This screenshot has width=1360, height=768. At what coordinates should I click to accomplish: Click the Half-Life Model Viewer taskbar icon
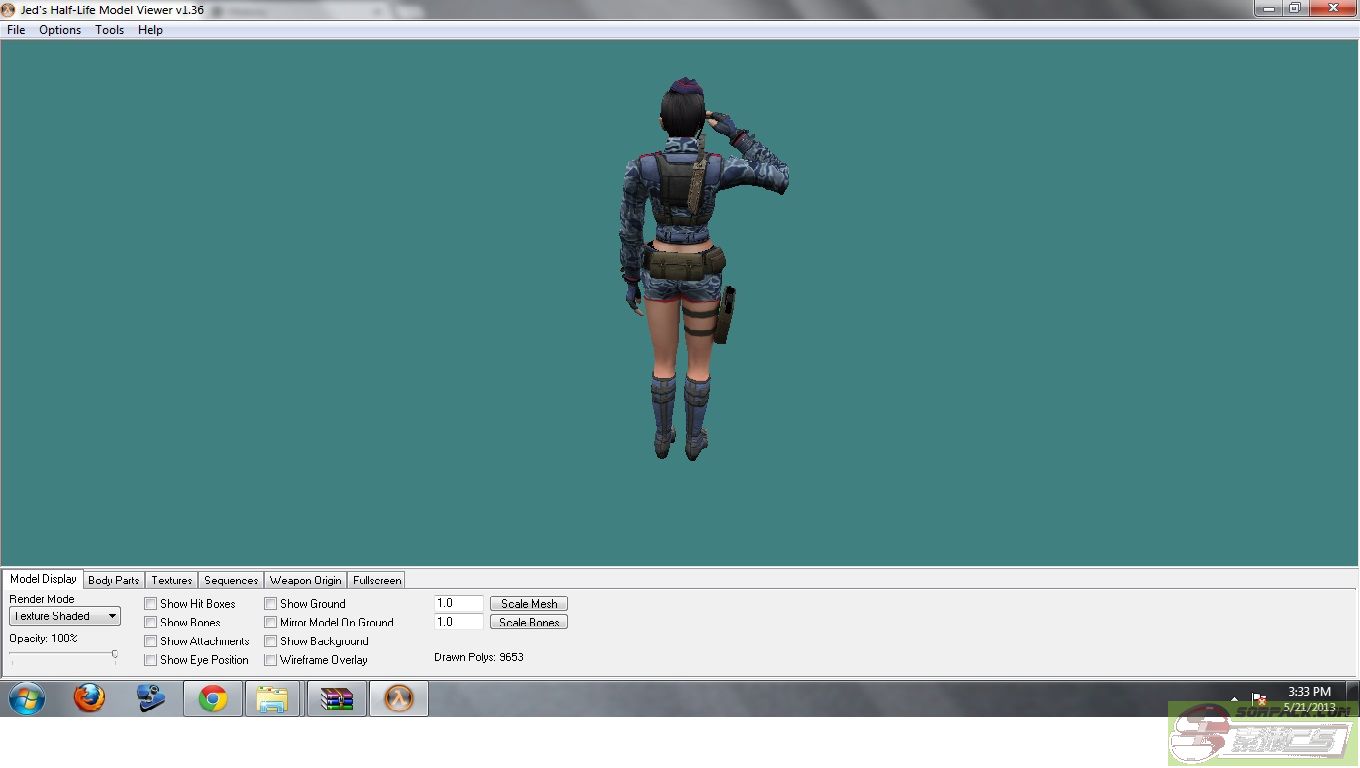click(x=399, y=698)
